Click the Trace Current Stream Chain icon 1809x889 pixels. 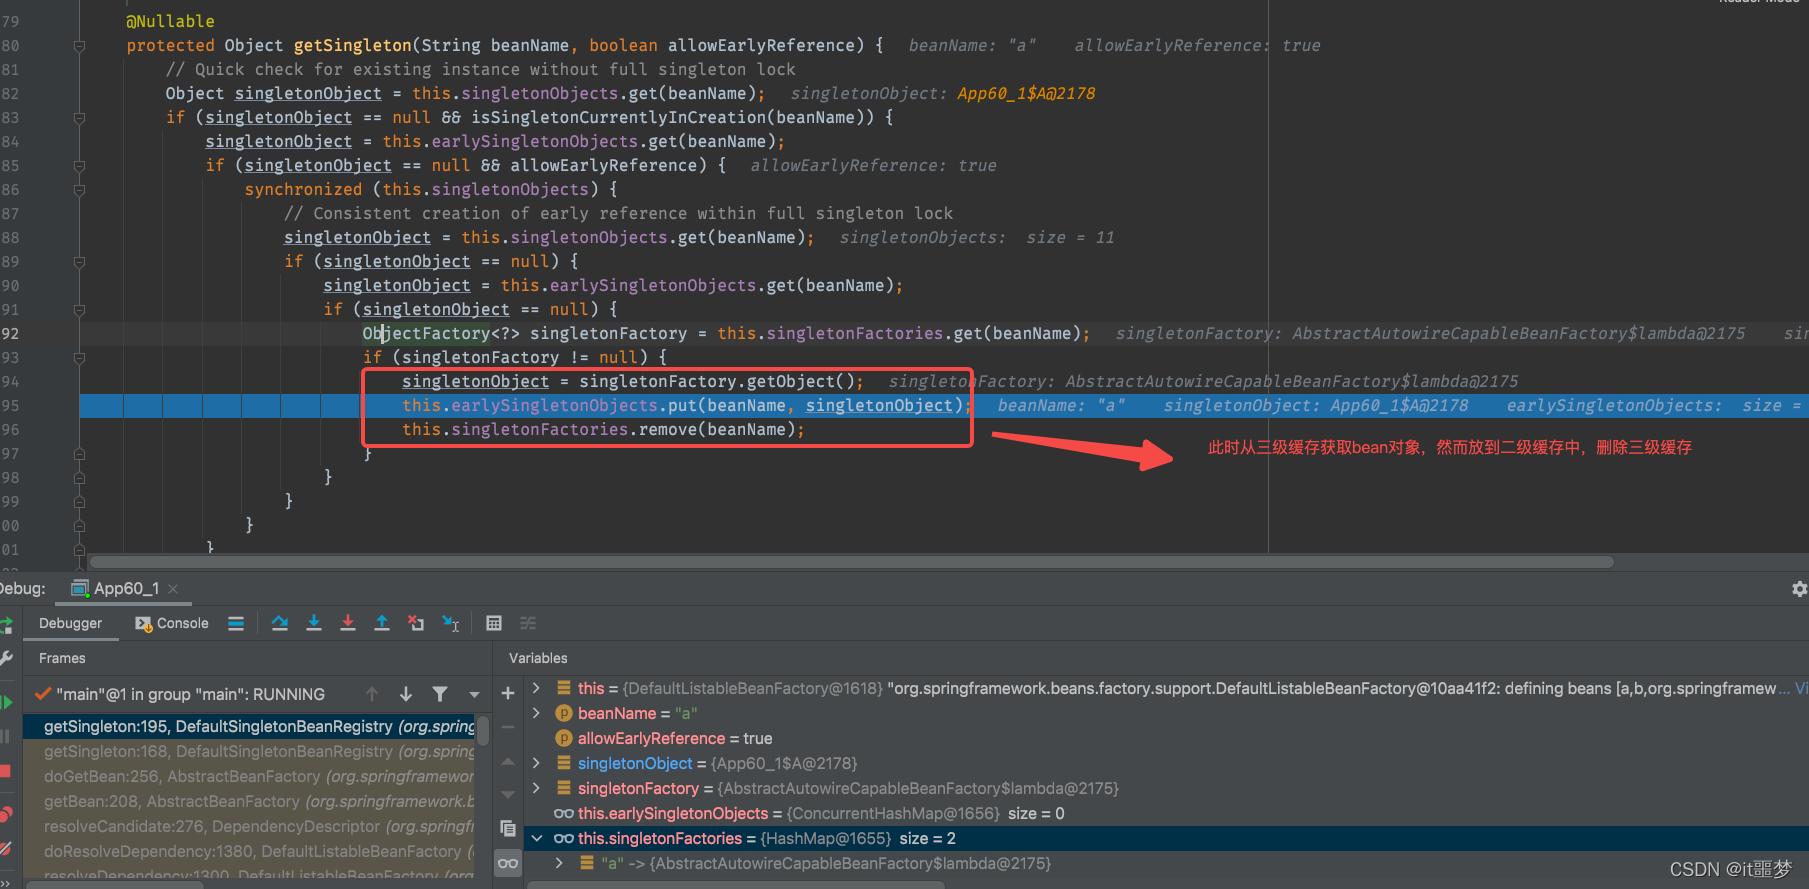pos(528,623)
